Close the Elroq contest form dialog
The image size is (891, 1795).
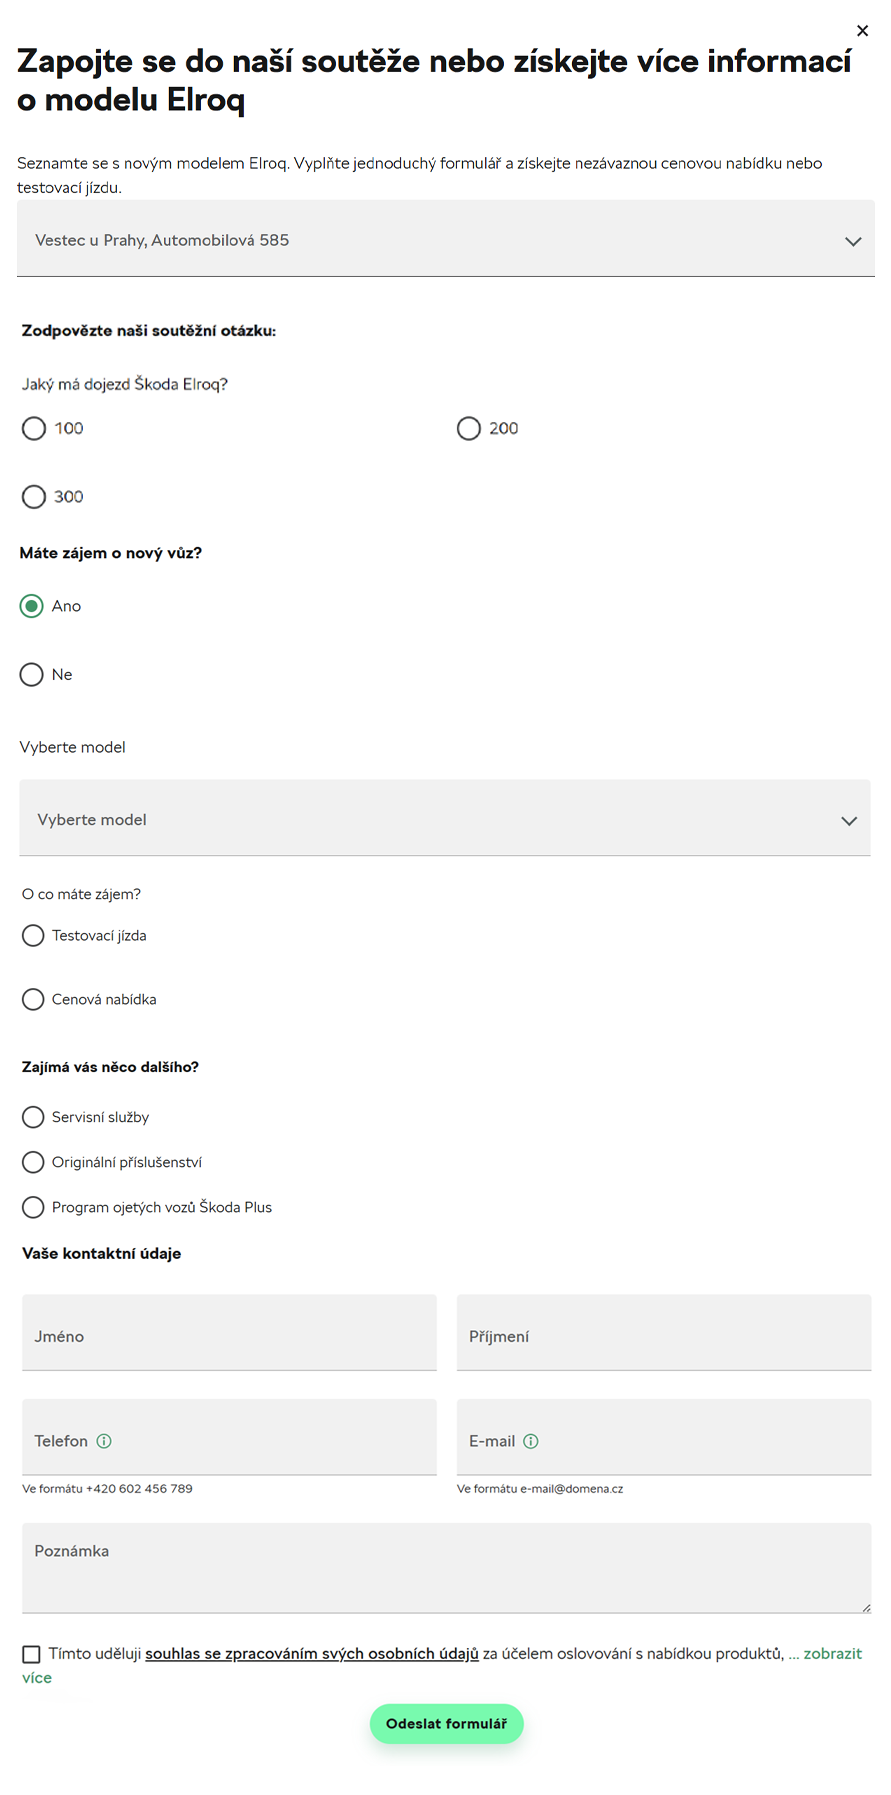click(x=862, y=31)
